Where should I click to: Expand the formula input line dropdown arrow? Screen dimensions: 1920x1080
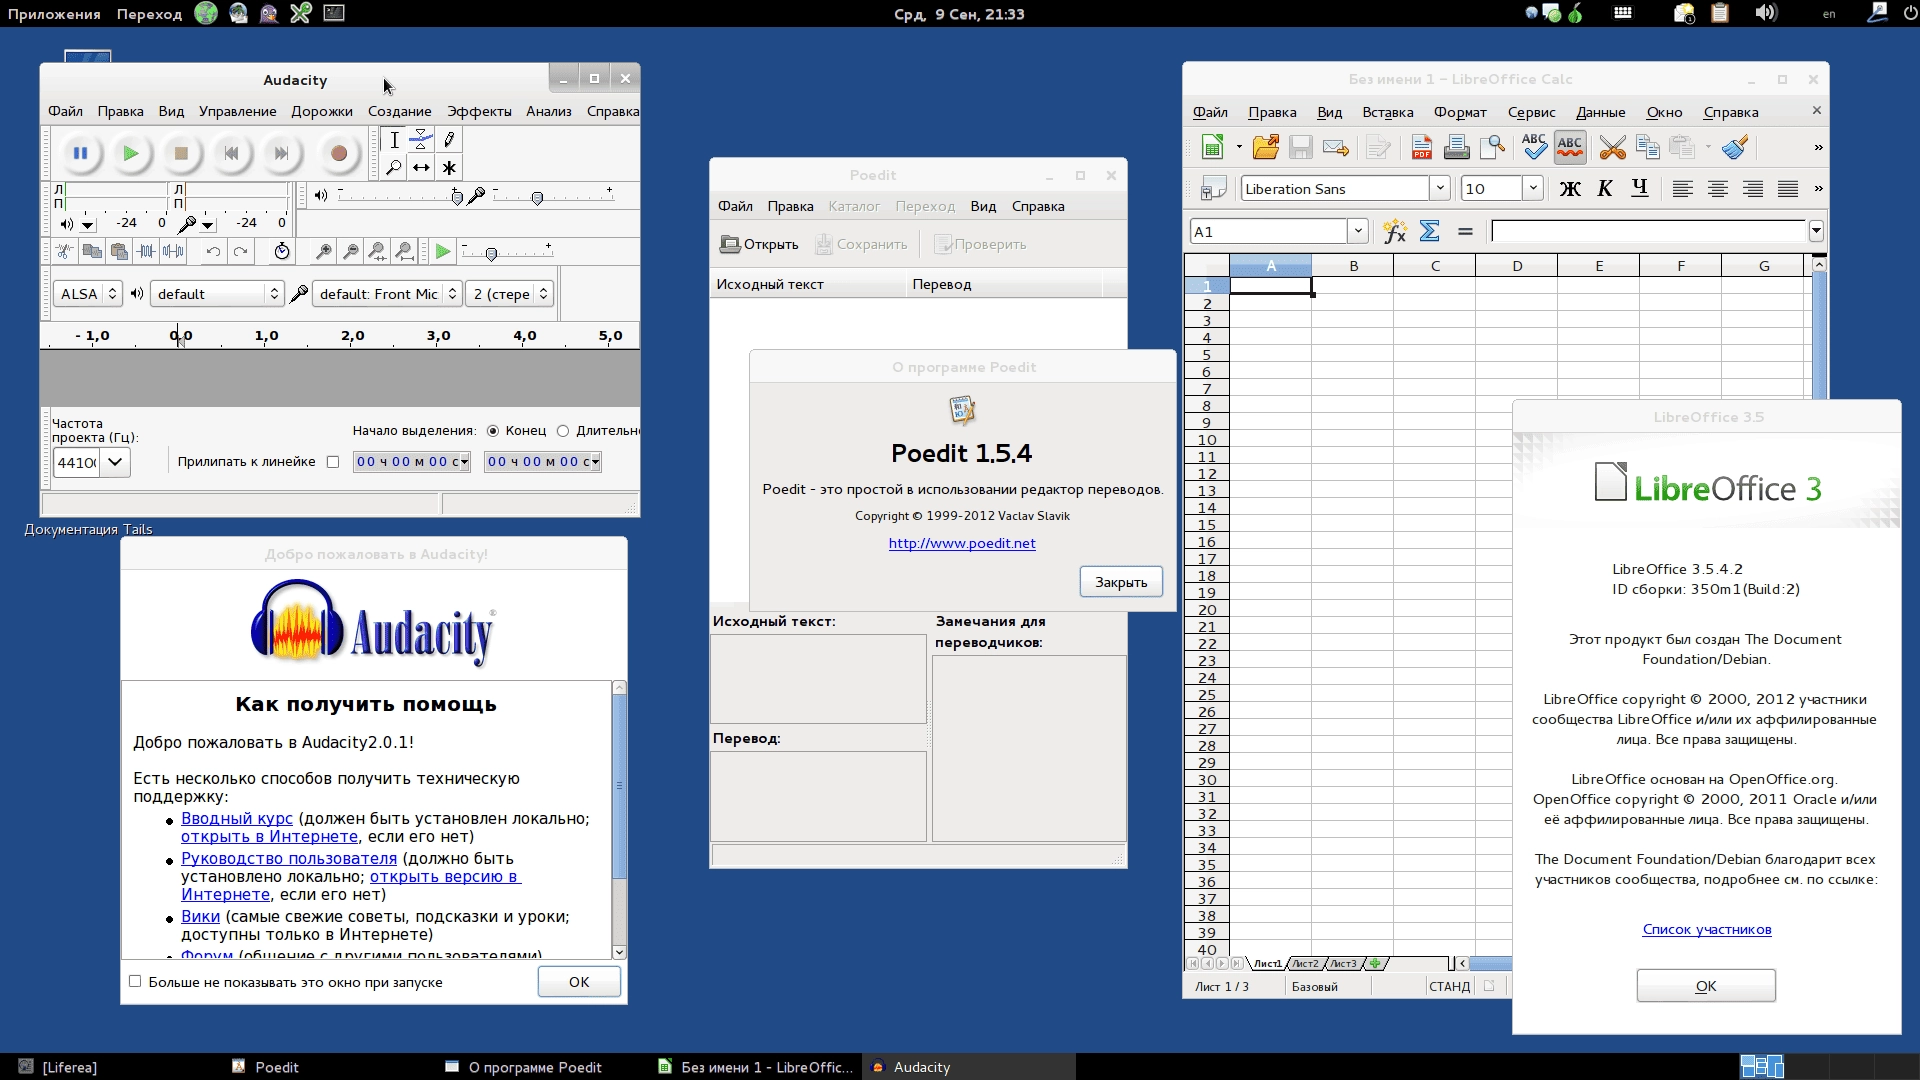pyautogui.click(x=1816, y=232)
